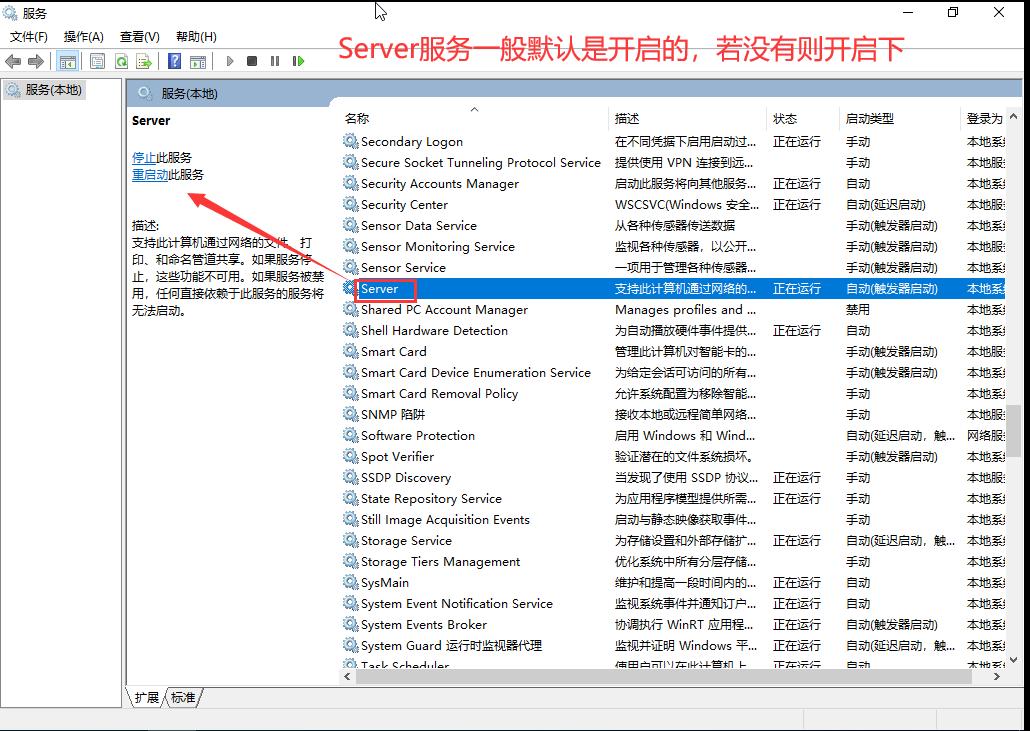
Task: Start the service with the play icon
Action: coord(229,61)
